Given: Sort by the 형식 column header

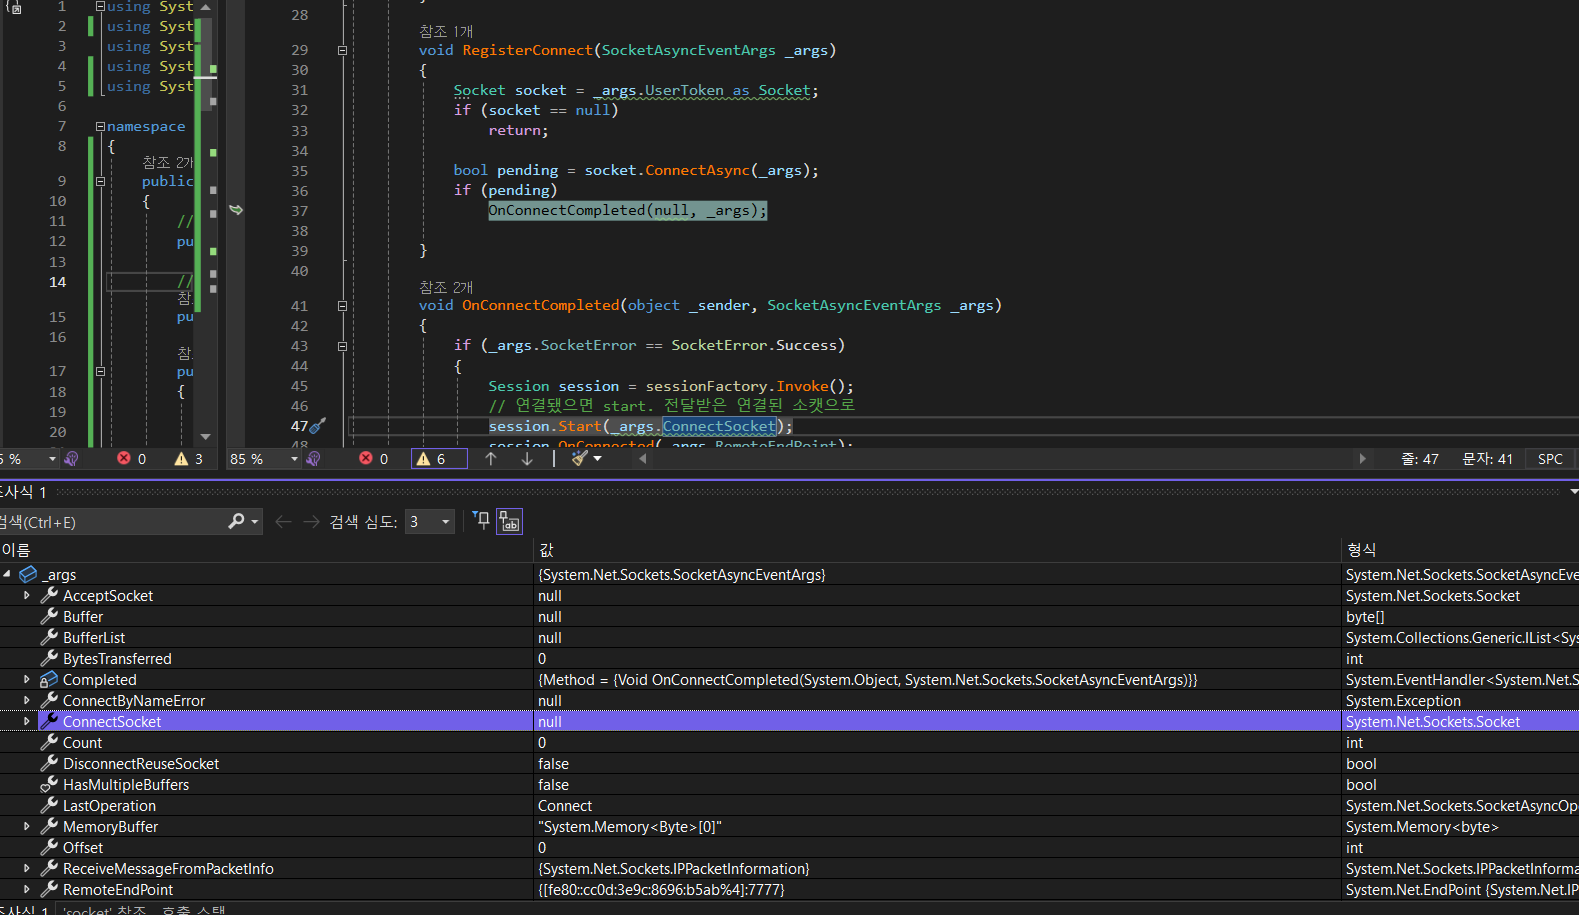Looking at the screenshot, I should point(1460,550).
